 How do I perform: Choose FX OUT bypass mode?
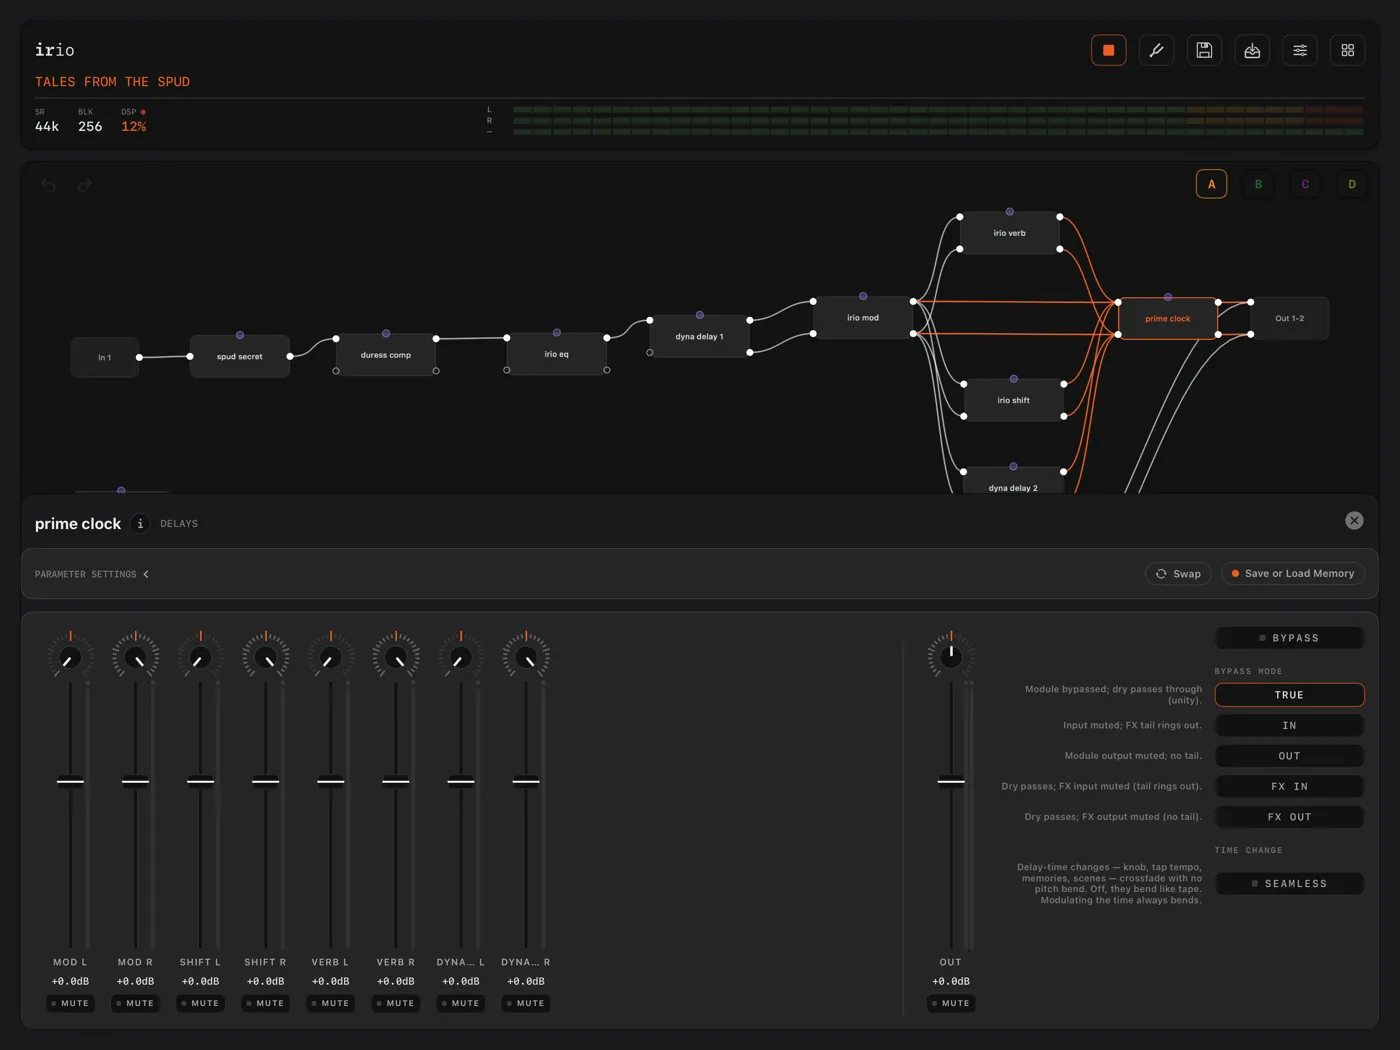click(x=1290, y=817)
